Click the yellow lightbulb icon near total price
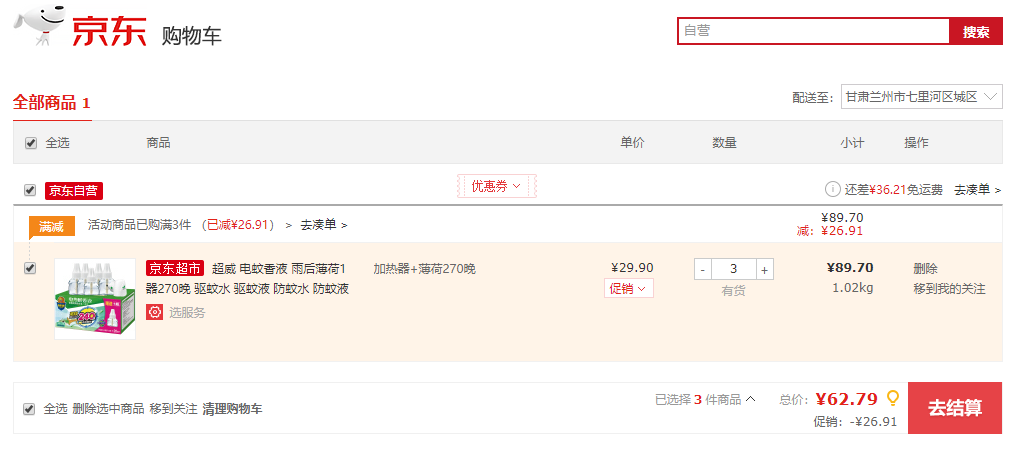 [893, 399]
